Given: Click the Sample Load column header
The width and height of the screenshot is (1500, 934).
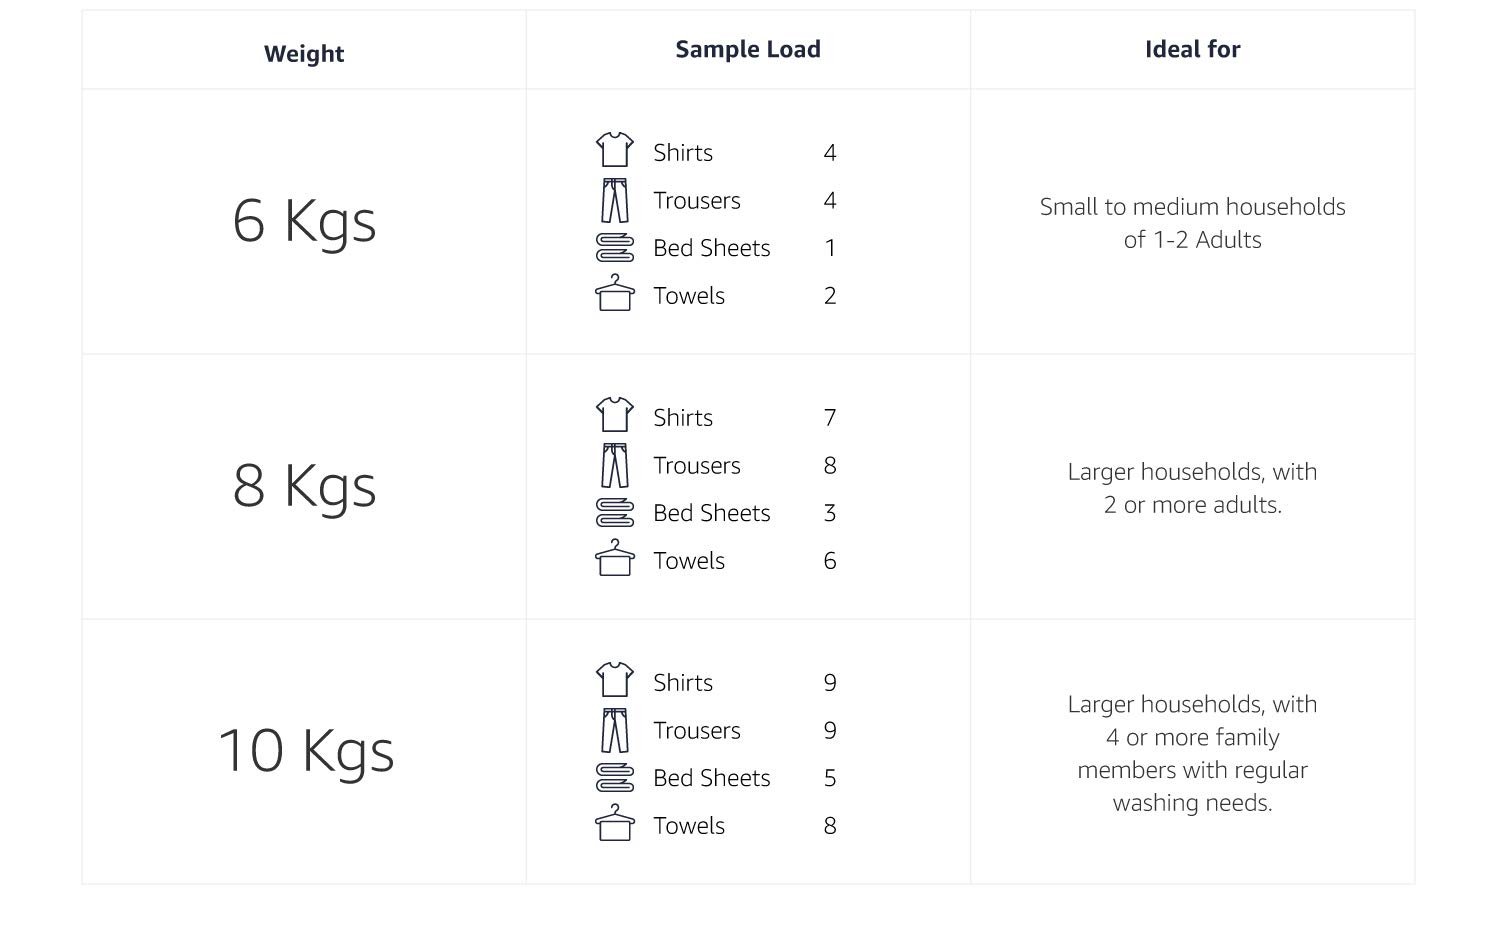Looking at the screenshot, I should 748,49.
